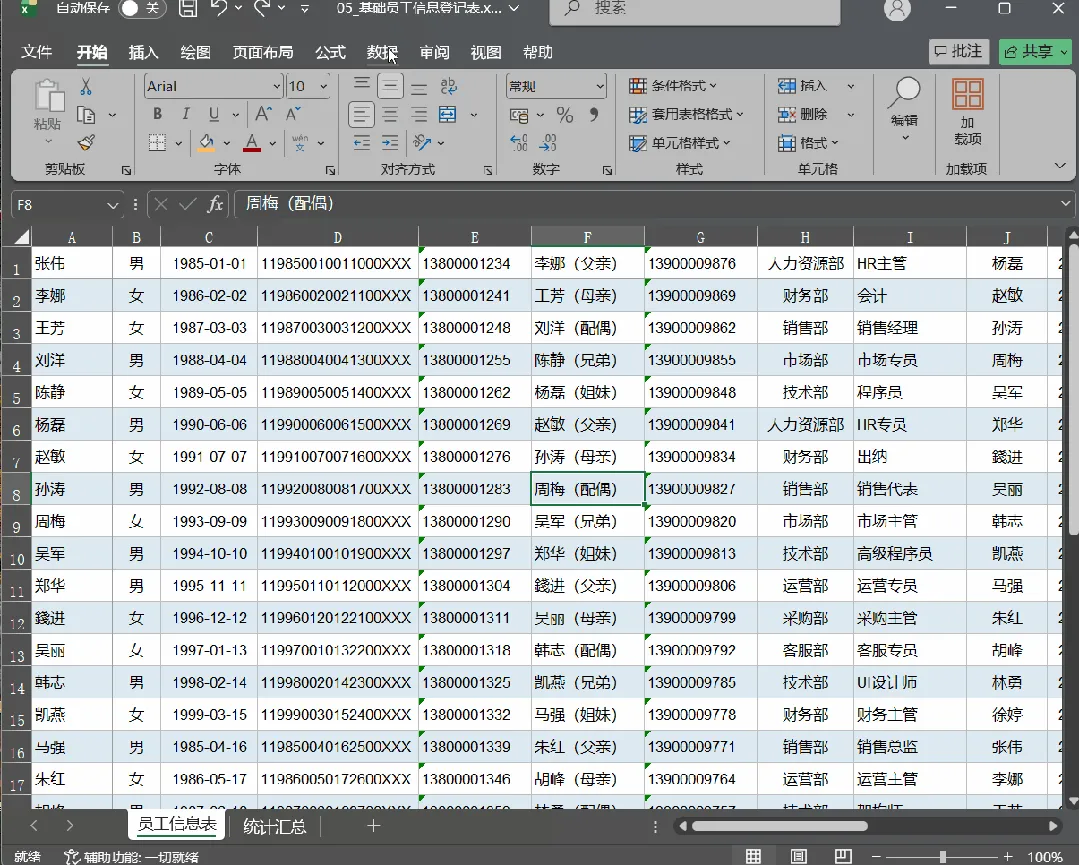Open the Arial font name dropdown
1079x865 pixels.
[276, 87]
